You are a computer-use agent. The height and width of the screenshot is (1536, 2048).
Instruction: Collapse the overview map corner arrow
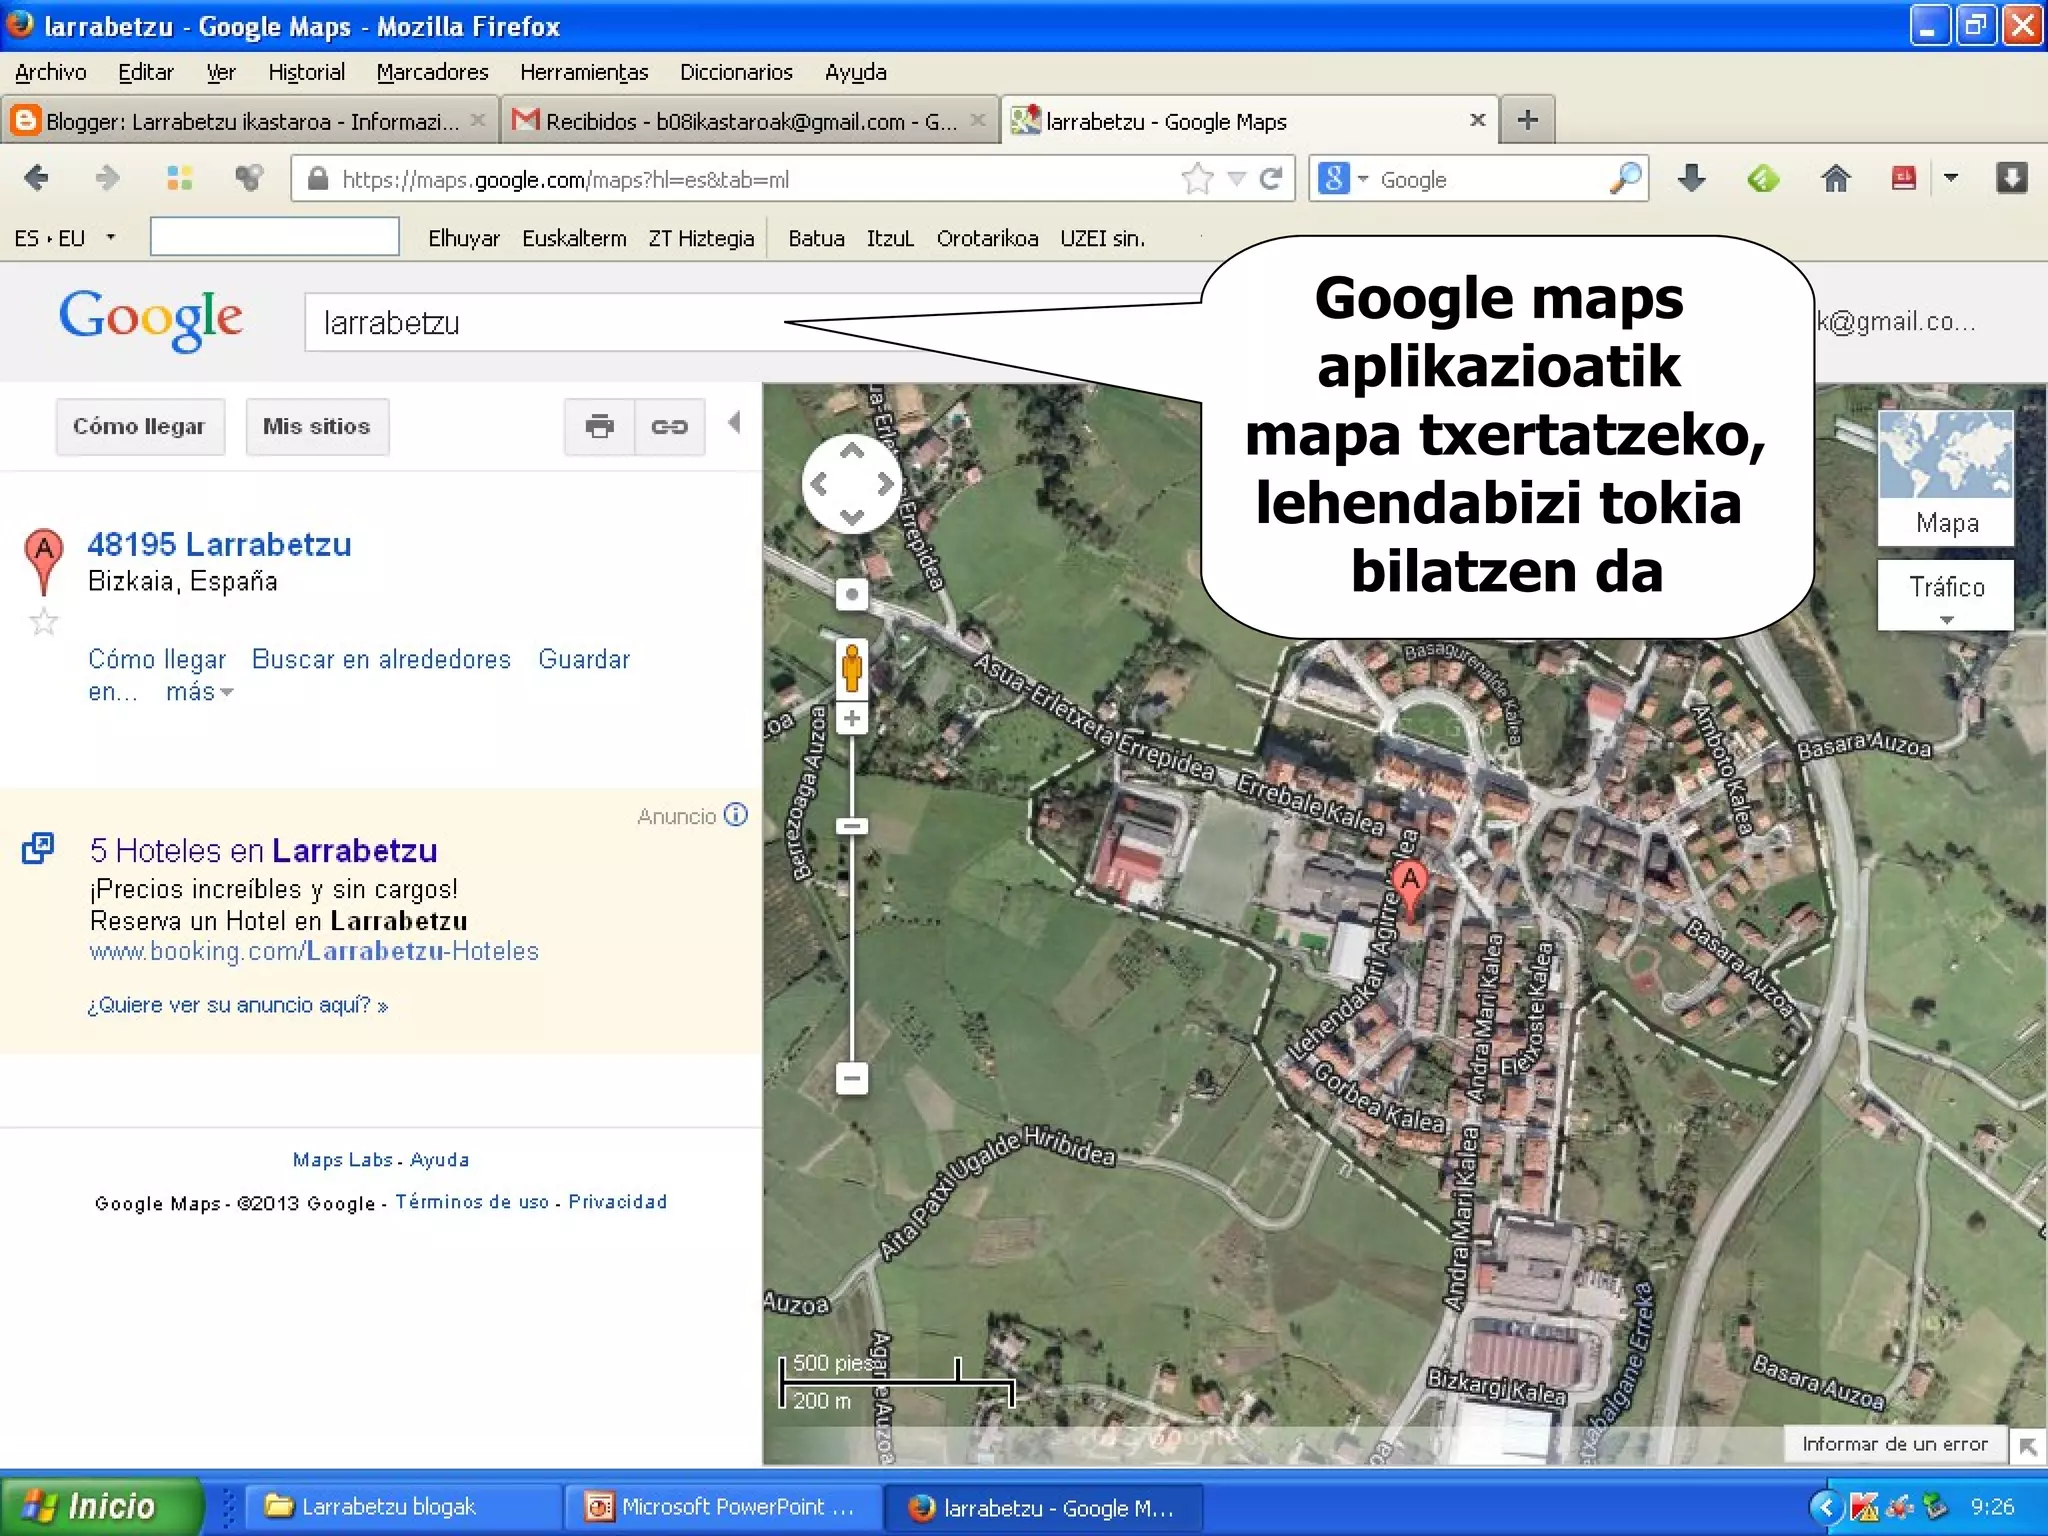[x=2028, y=1446]
